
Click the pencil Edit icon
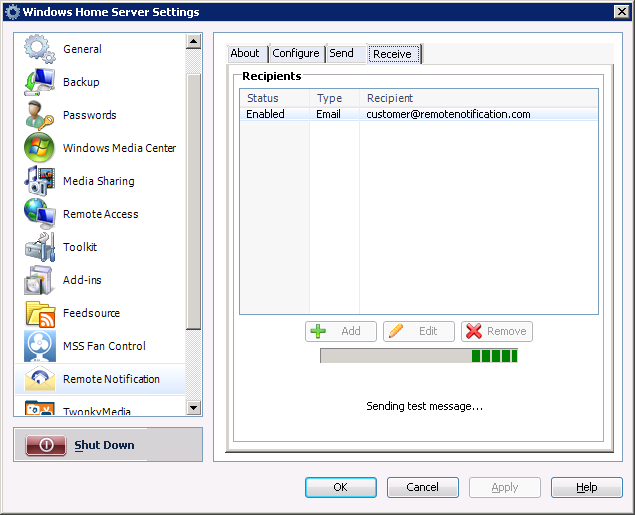point(396,331)
